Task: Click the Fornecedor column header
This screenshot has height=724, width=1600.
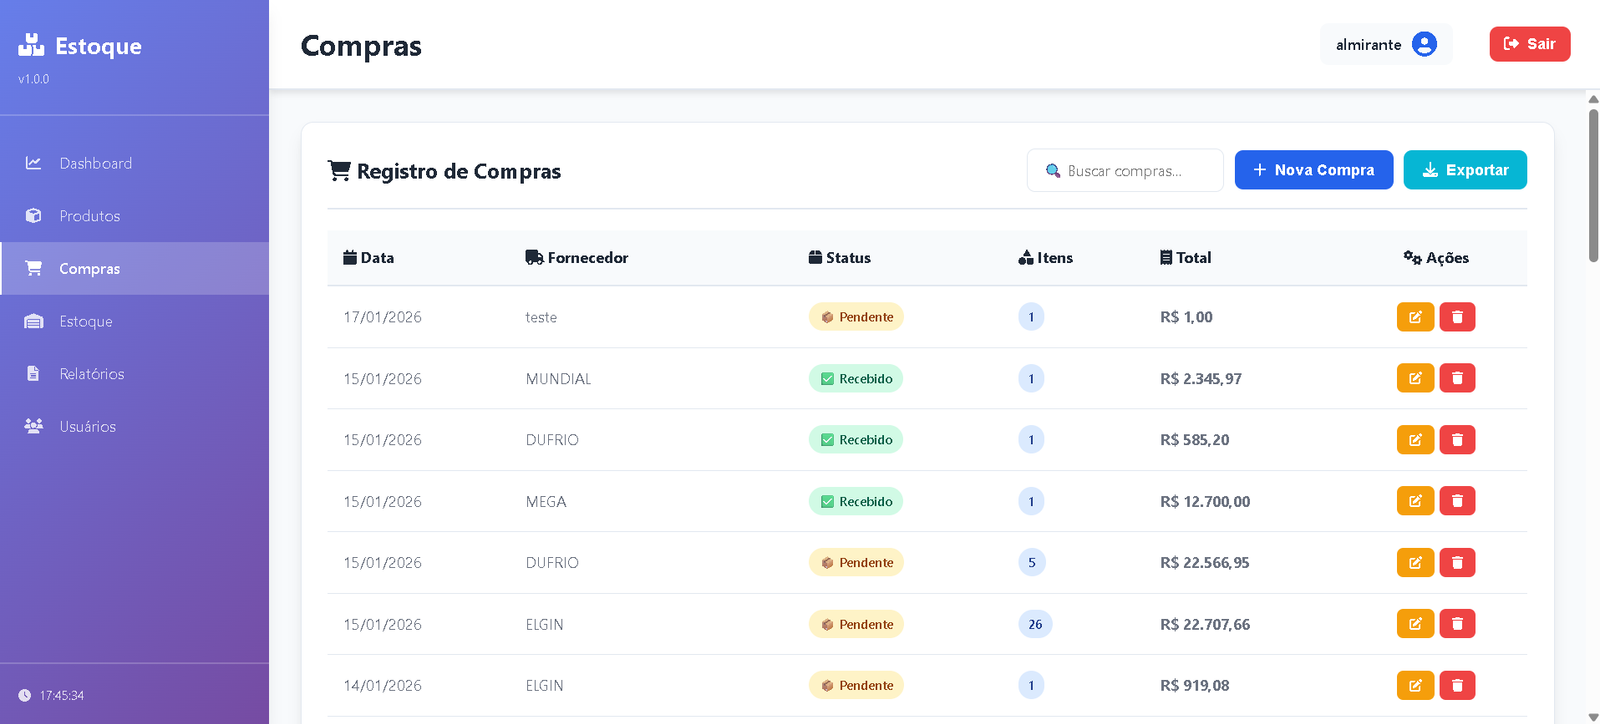Action: click(577, 258)
